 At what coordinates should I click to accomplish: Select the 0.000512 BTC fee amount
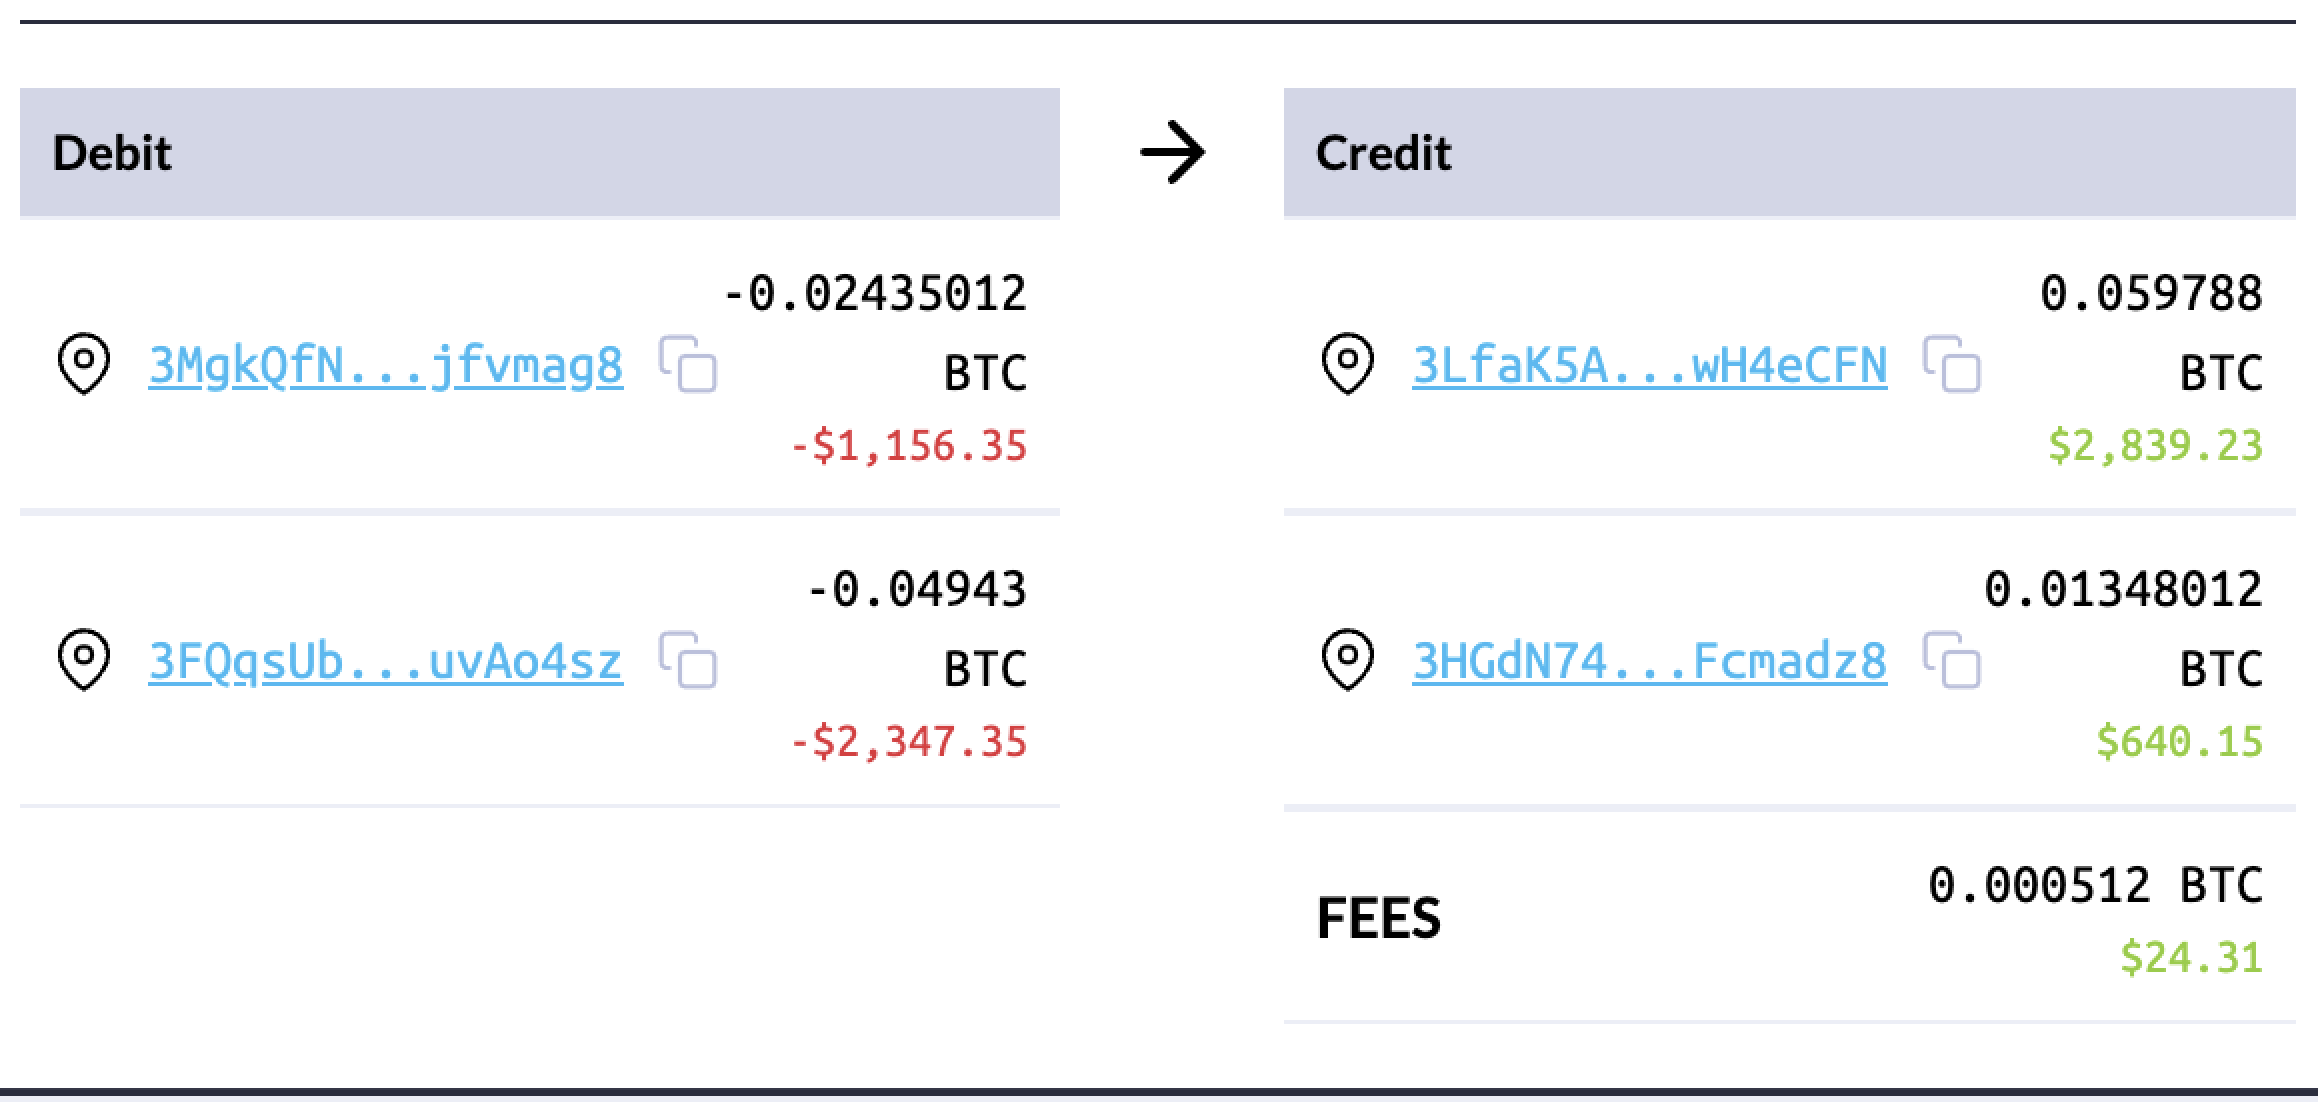[2094, 886]
